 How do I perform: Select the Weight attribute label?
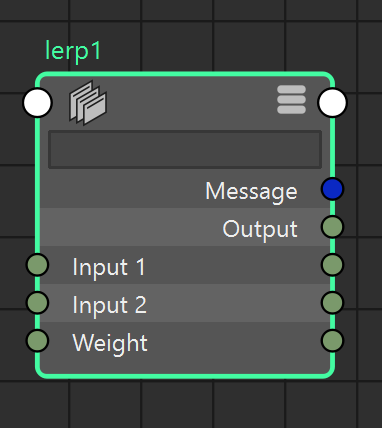[x=110, y=343]
